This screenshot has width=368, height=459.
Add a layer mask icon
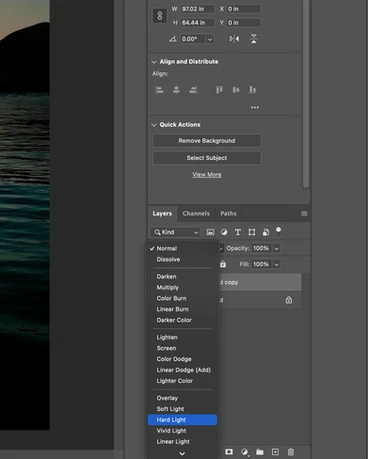click(x=229, y=452)
